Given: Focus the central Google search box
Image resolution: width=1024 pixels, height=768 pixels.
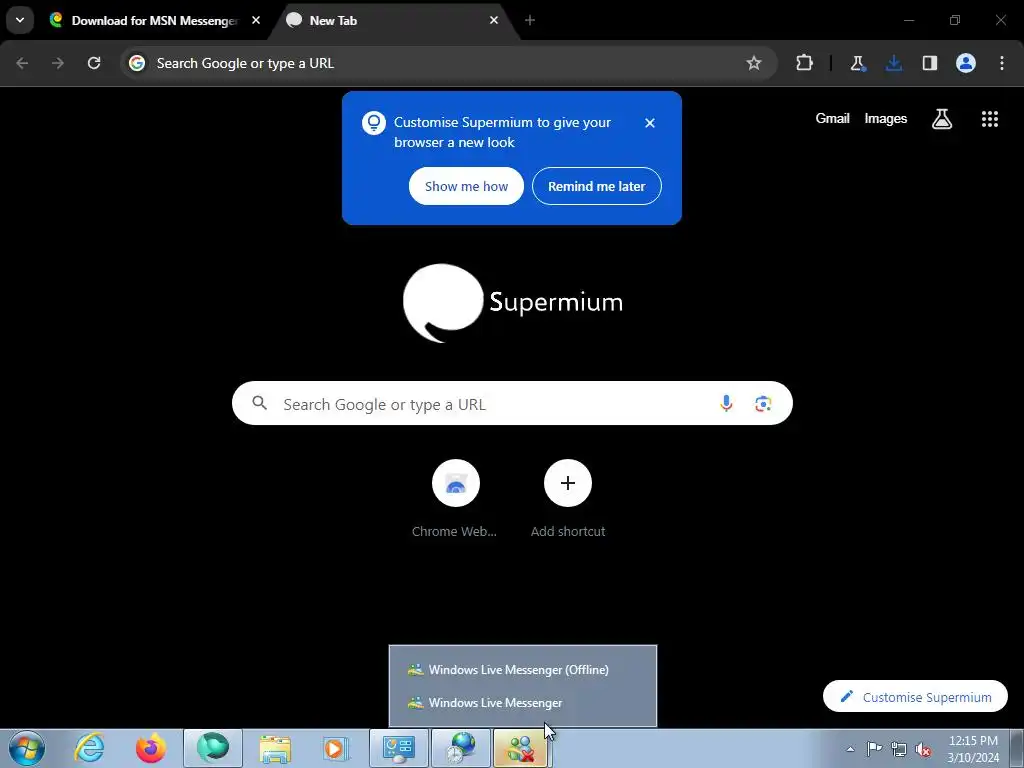Looking at the screenshot, I should [x=512, y=403].
